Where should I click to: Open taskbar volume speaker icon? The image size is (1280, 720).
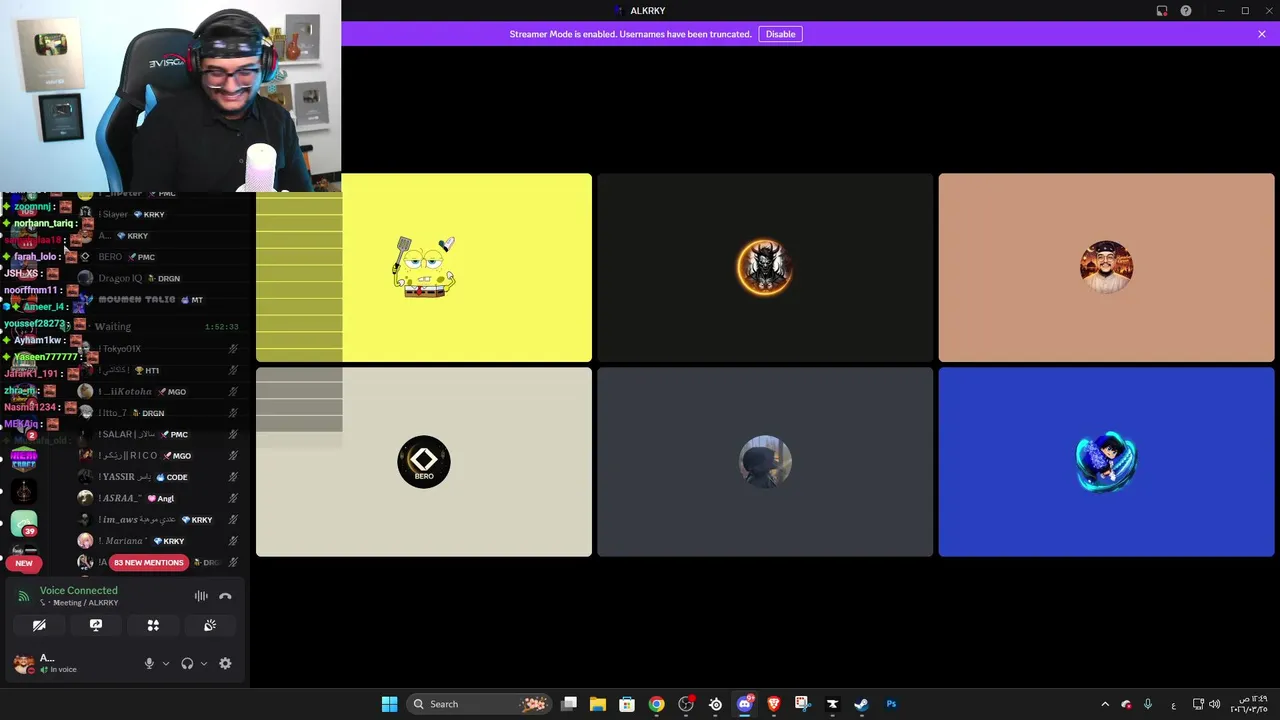click(1214, 704)
